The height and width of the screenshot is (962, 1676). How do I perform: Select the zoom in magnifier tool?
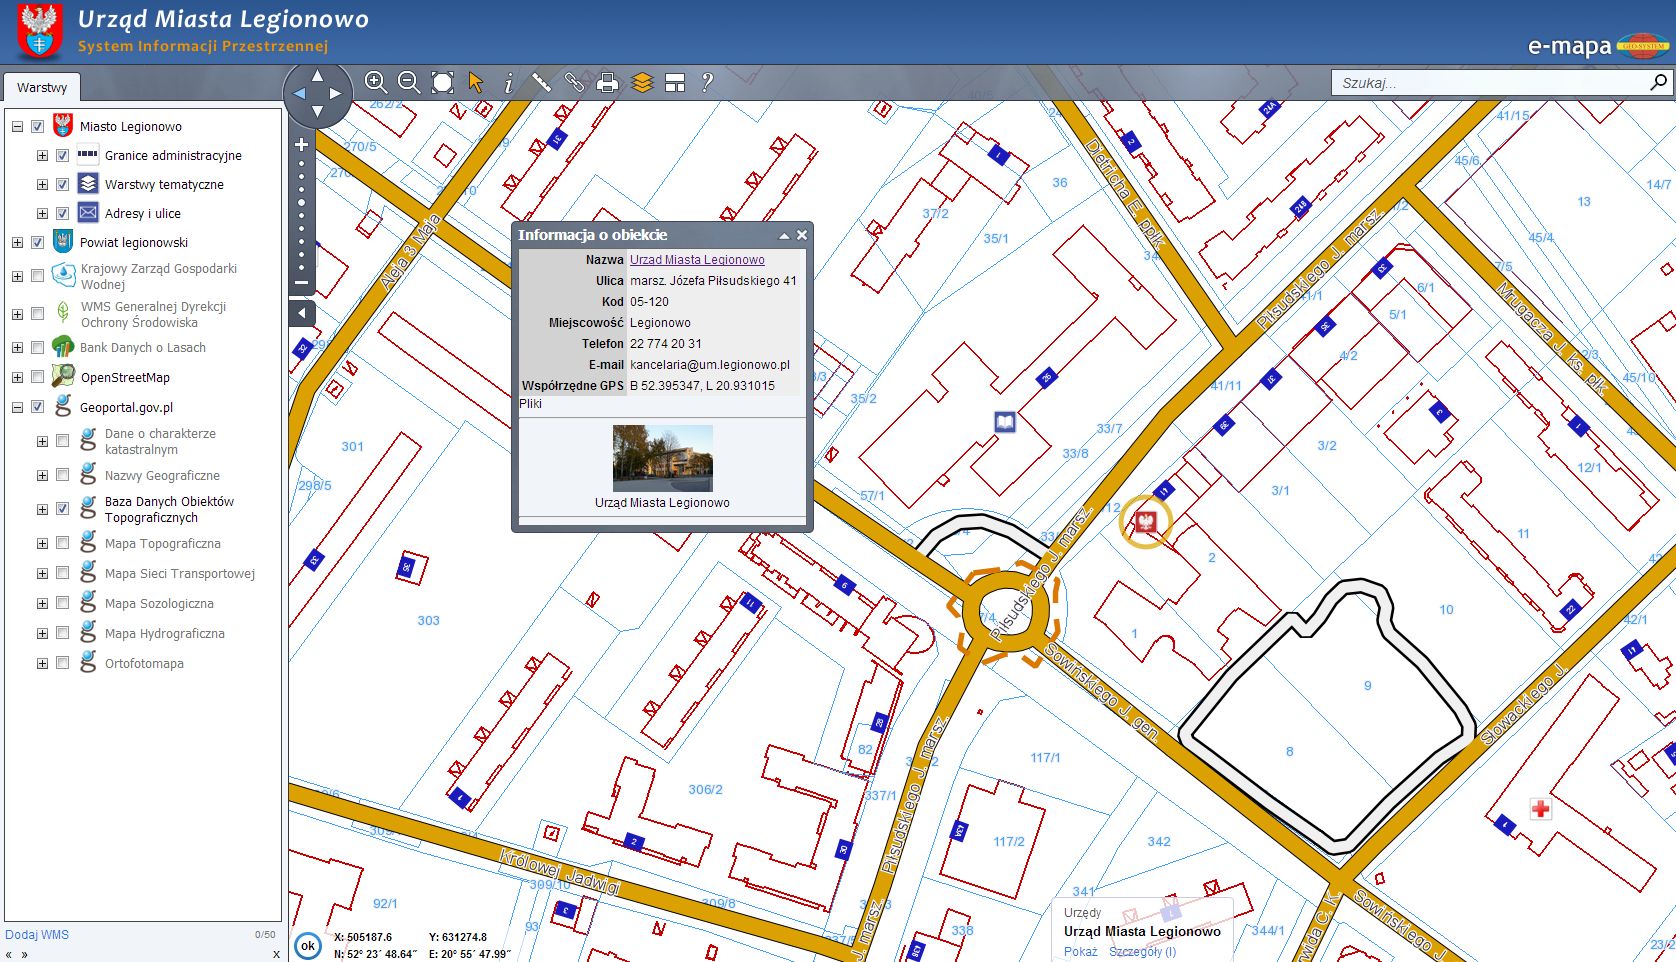[375, 82]
